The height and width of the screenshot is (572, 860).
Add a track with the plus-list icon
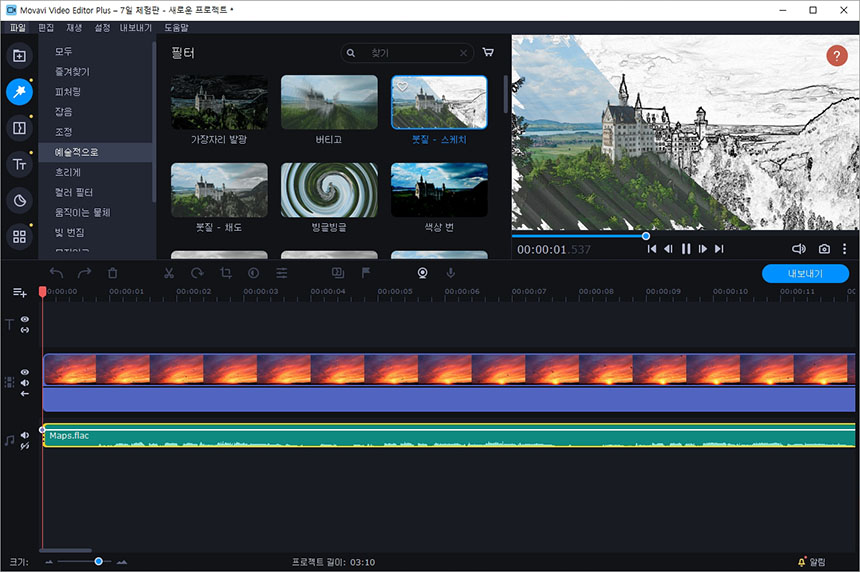pyautogui.click(x=20, y=292)
